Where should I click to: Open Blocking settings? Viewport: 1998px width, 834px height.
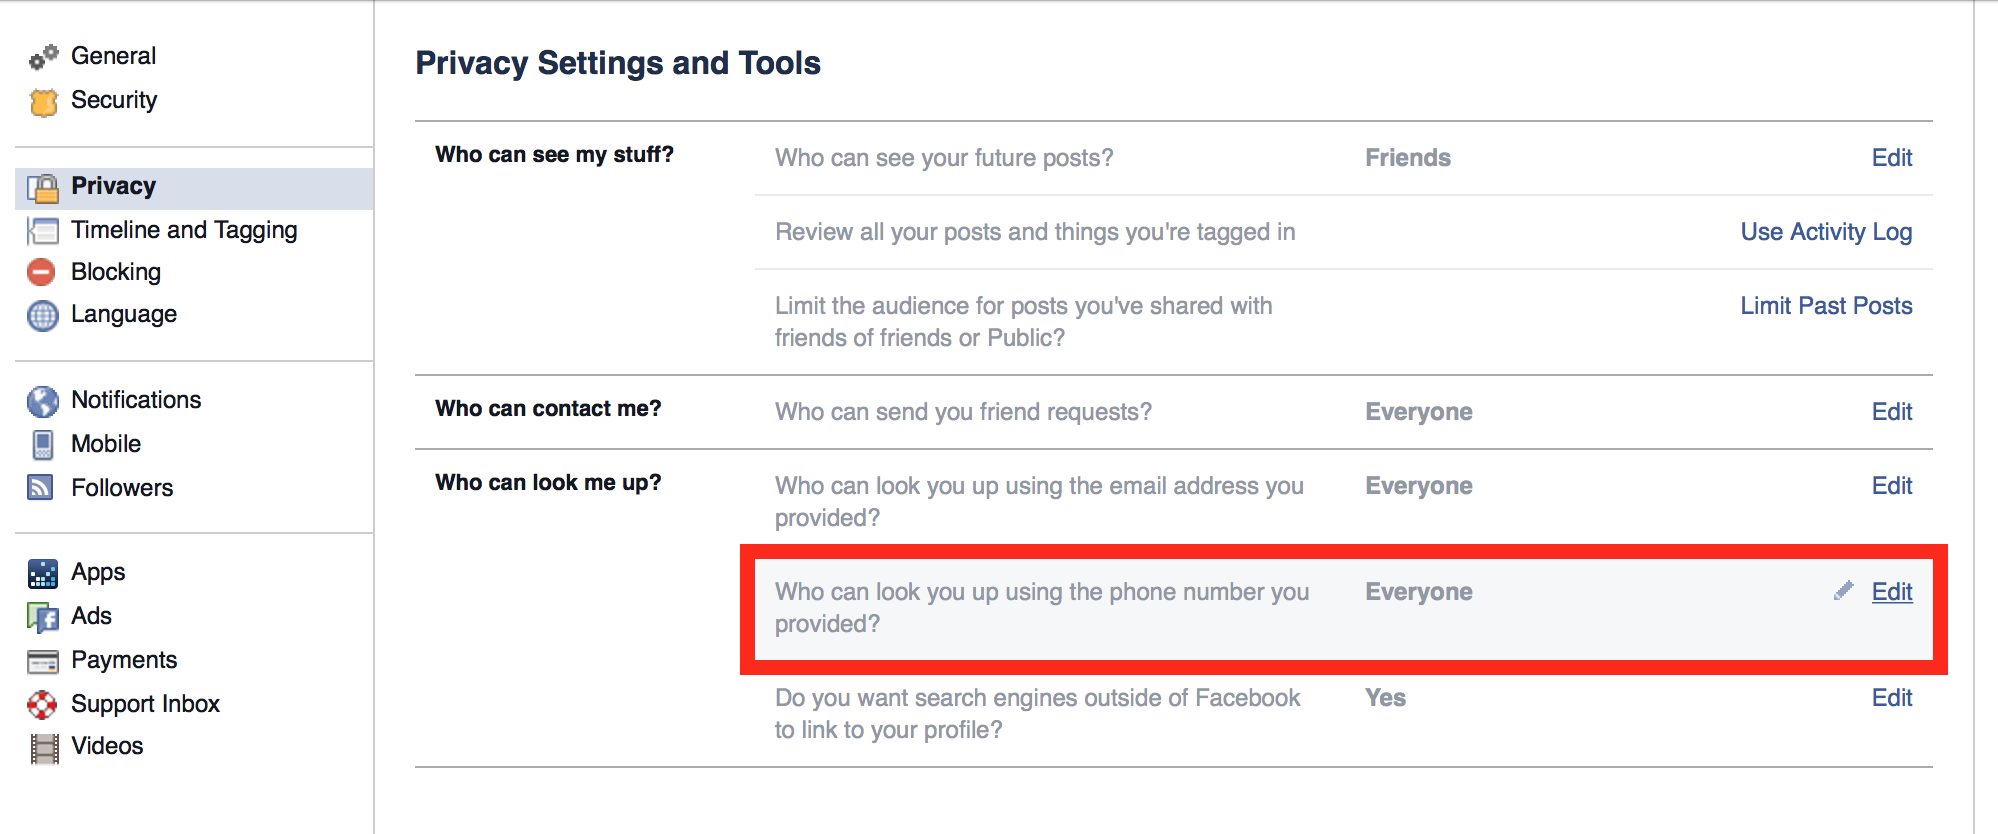(x=116, y=272)
